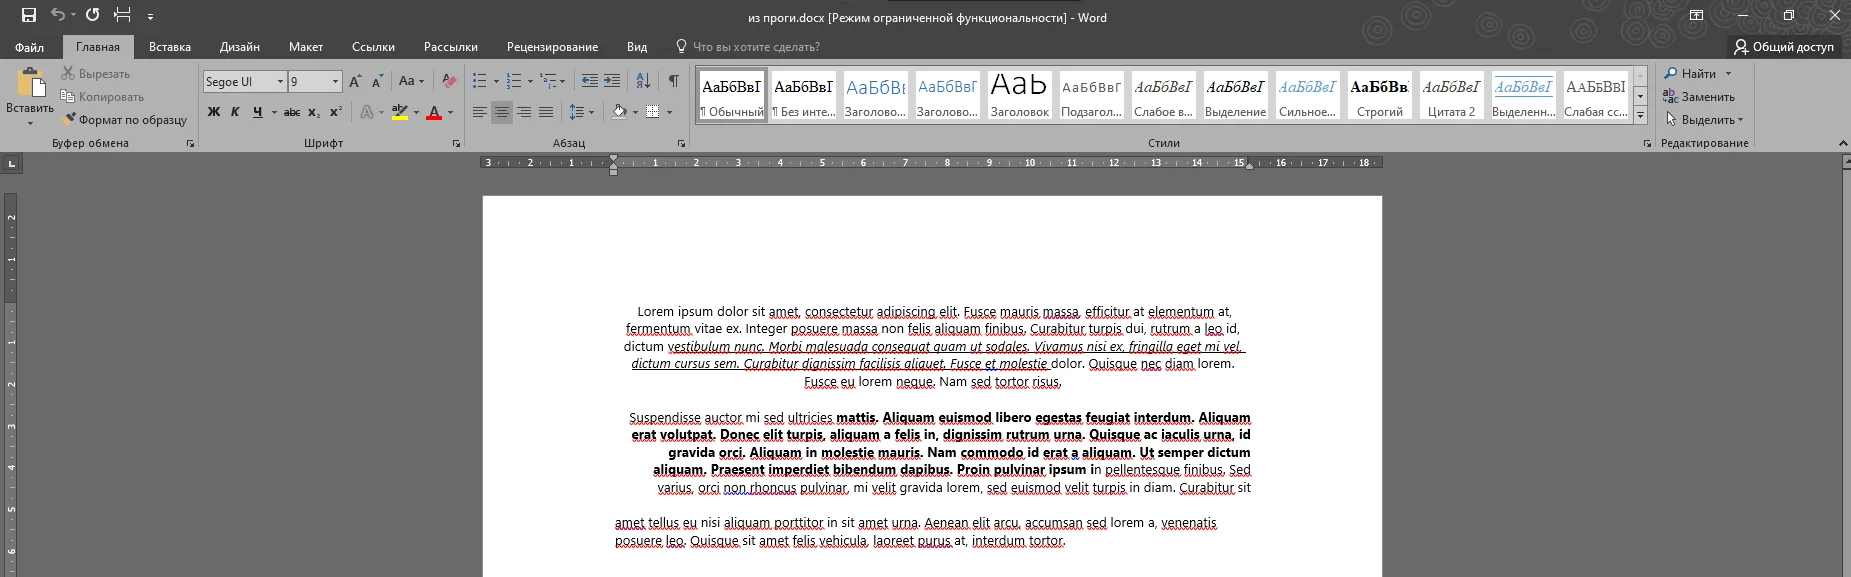Open Replace (Заменить)

(1699, 97)
